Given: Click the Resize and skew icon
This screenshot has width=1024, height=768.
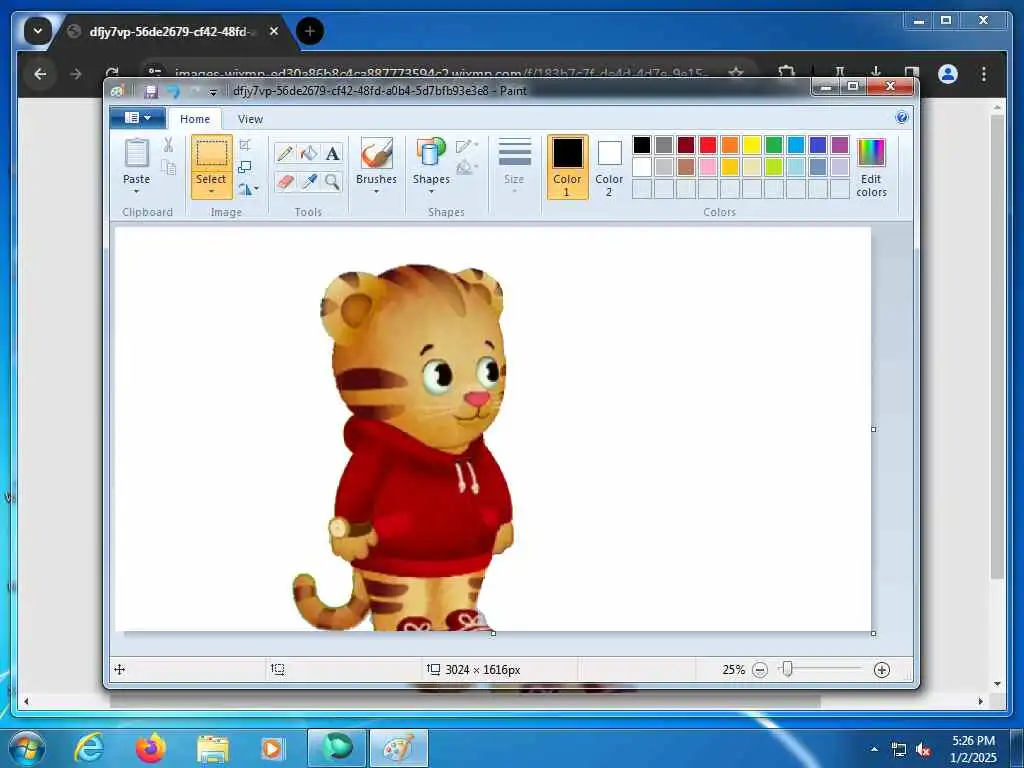Looking at the screenshot, I should tap(245, 167).
